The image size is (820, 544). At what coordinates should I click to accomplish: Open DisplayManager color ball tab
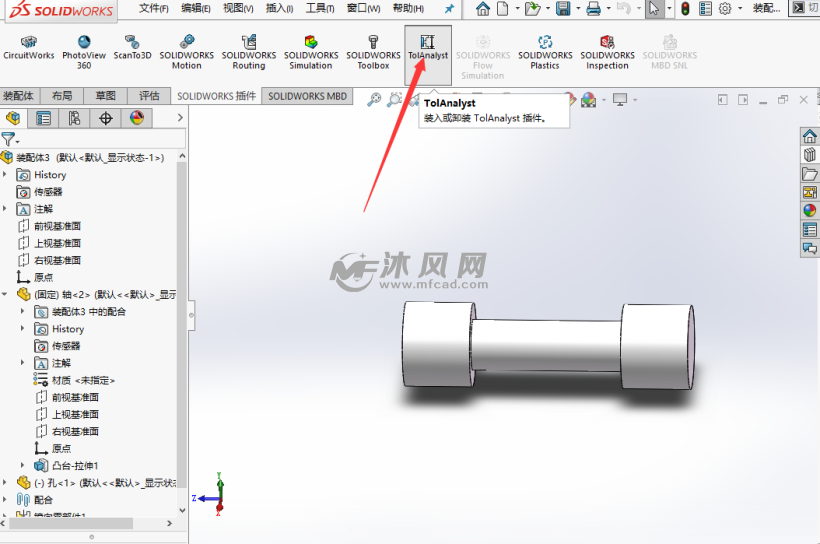pos(136,118)
